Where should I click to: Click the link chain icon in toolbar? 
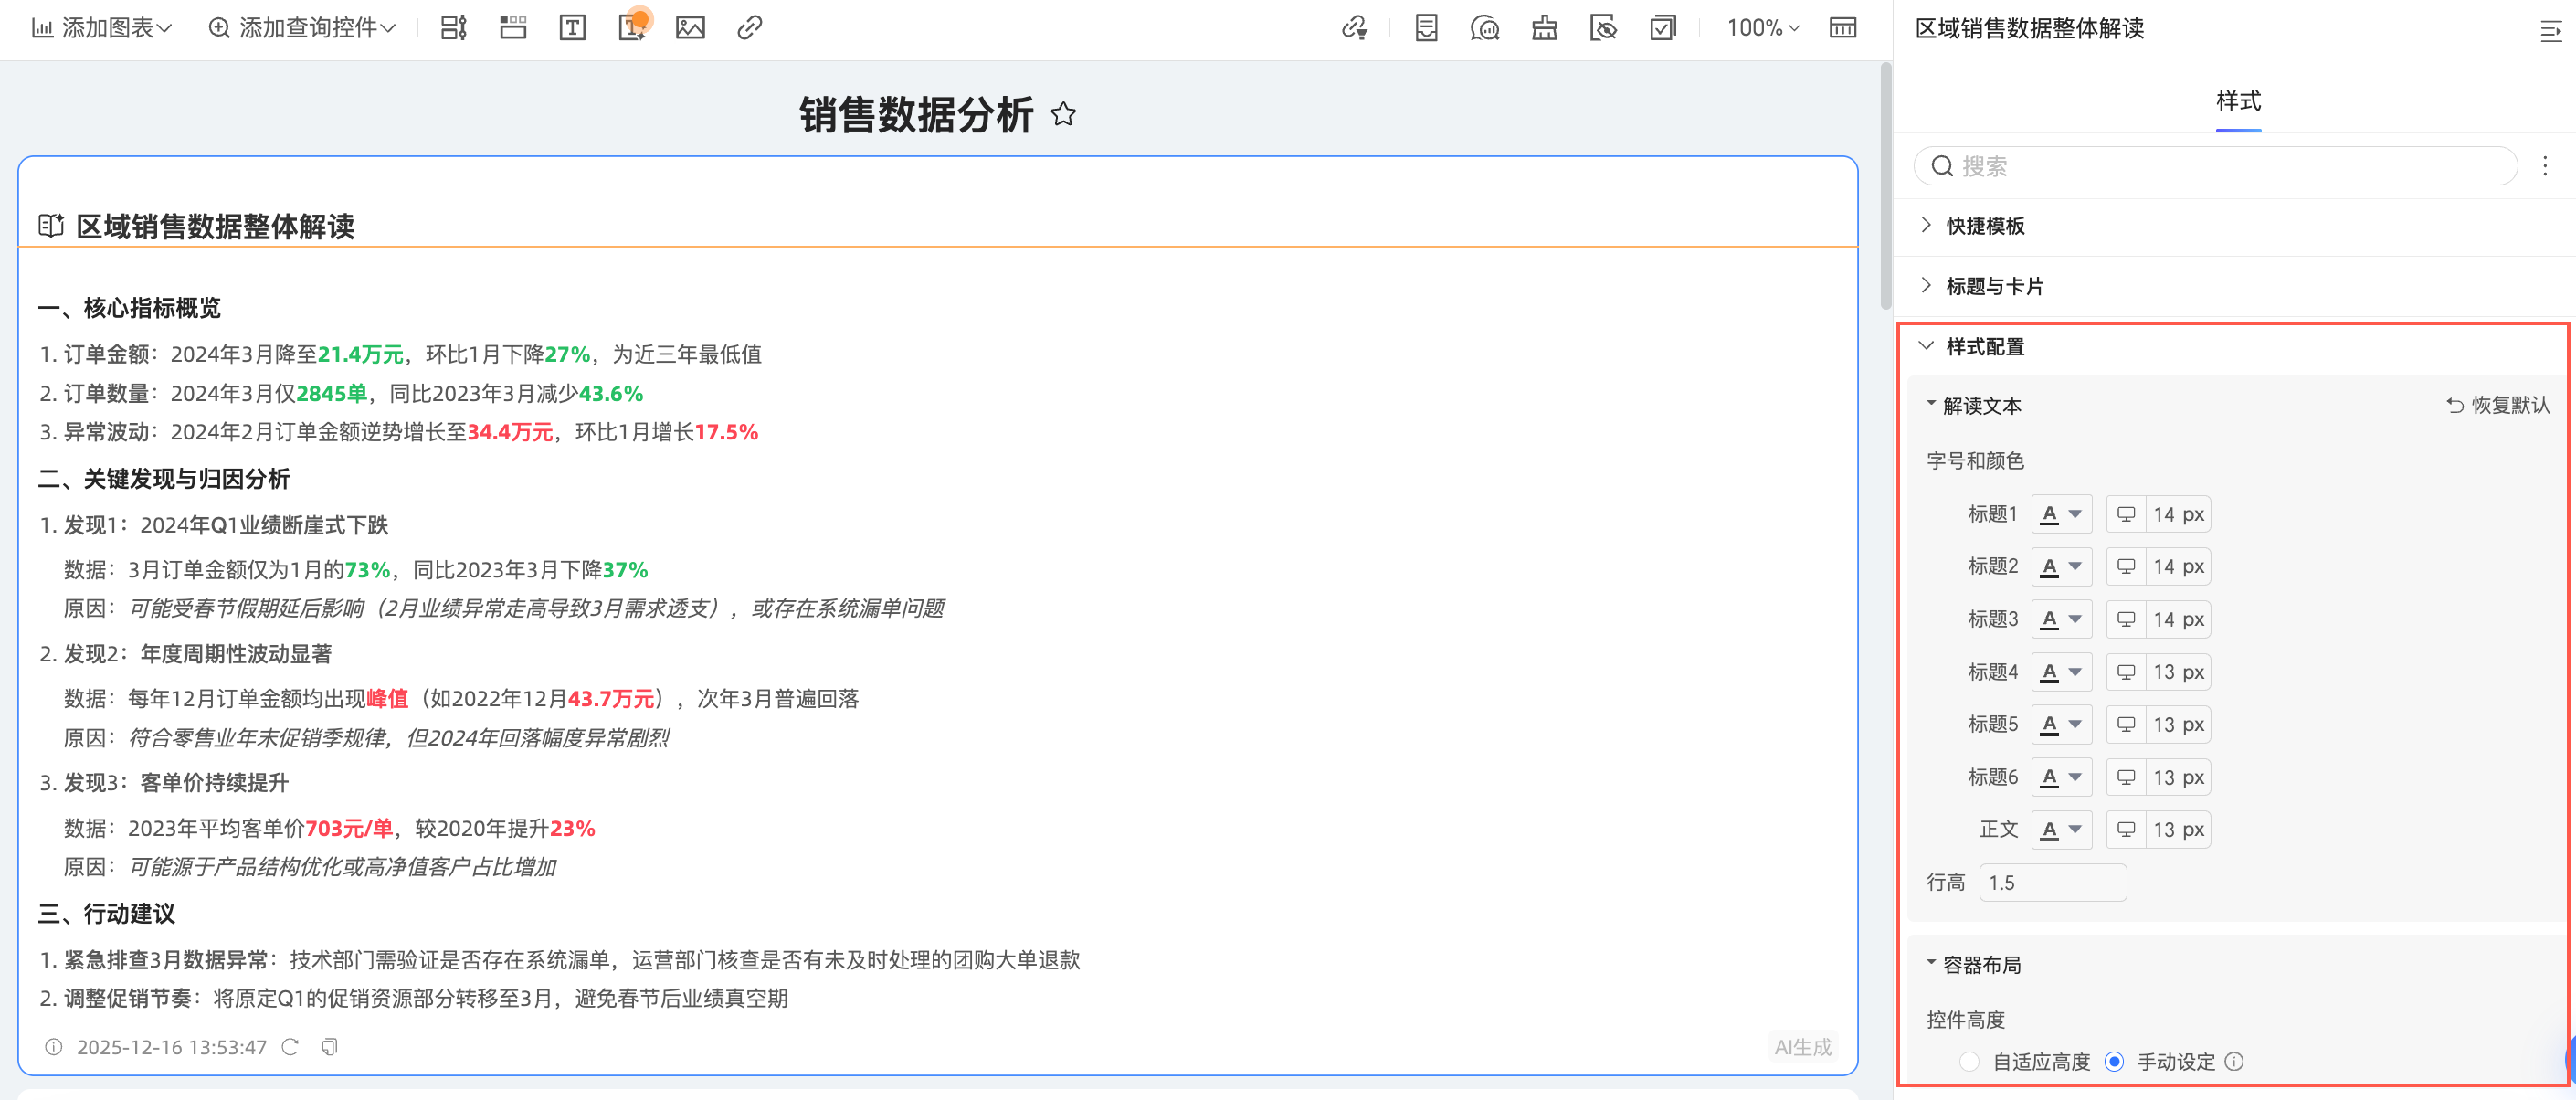(749, 28)
